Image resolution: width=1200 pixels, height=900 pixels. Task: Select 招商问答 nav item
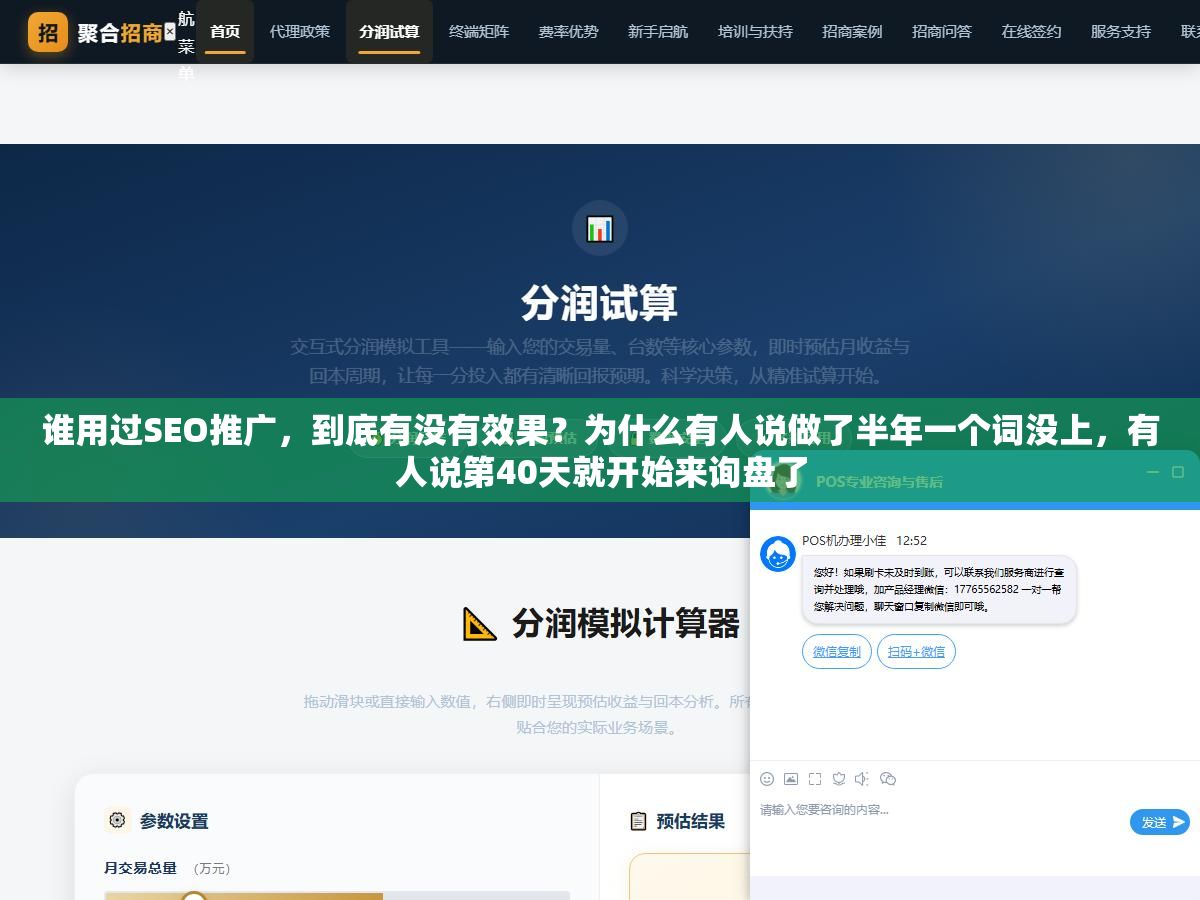click(942, 32)
